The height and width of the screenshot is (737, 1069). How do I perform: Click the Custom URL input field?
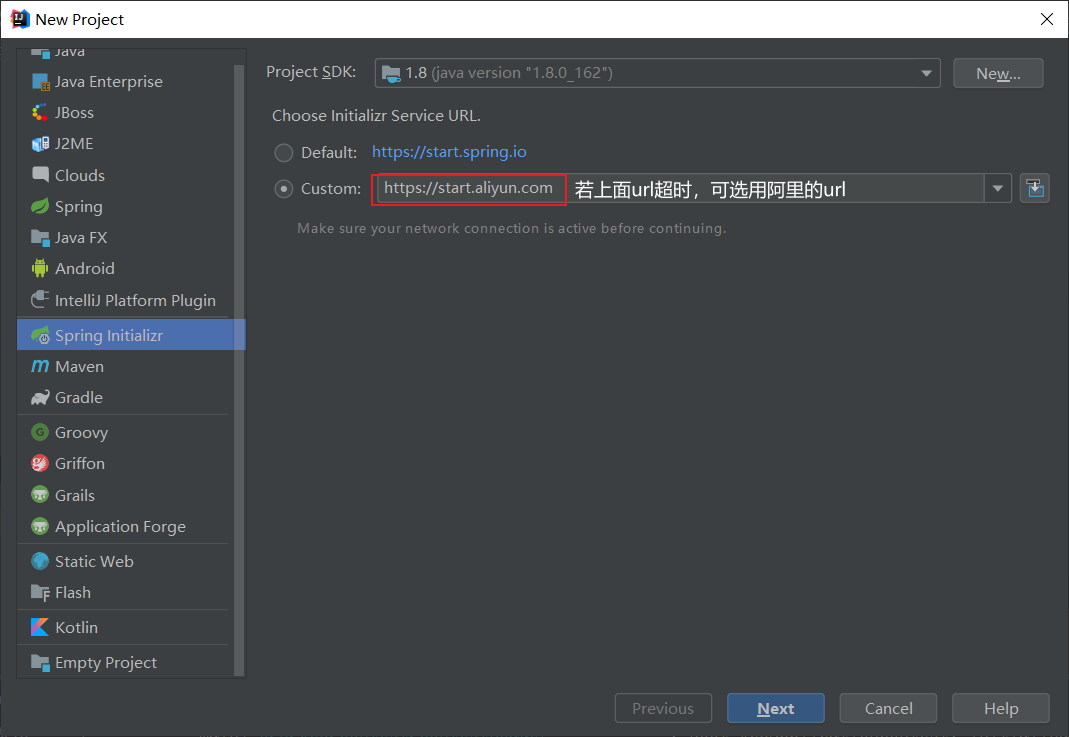680,188
